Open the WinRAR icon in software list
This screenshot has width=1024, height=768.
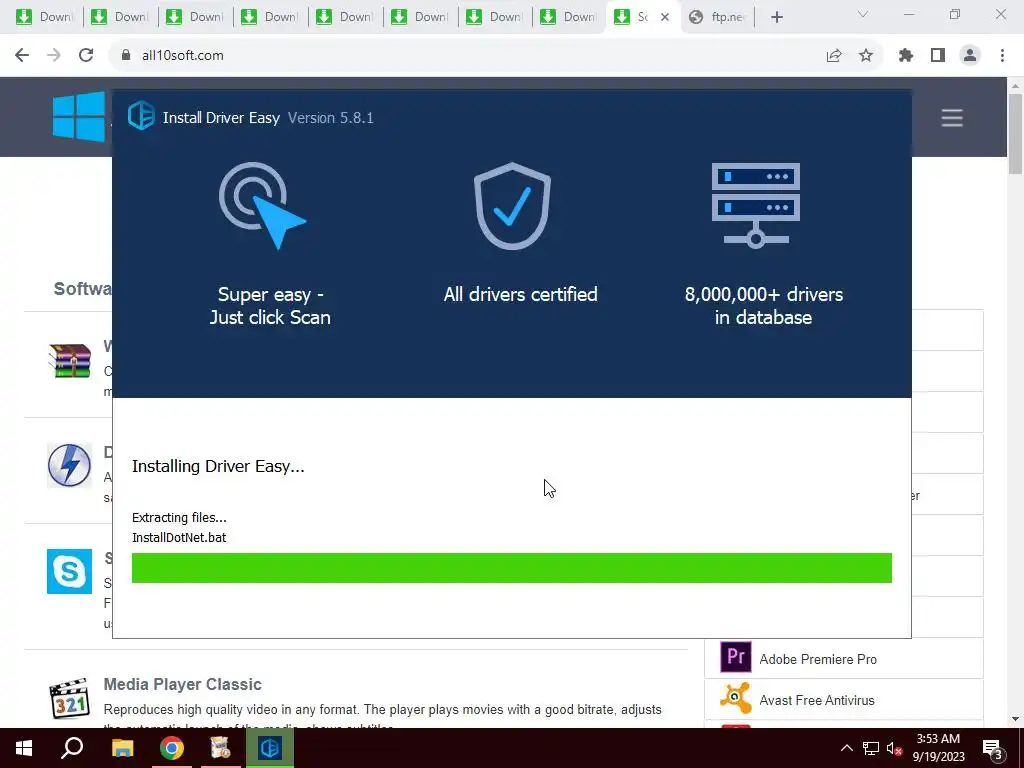pos(69,360)
